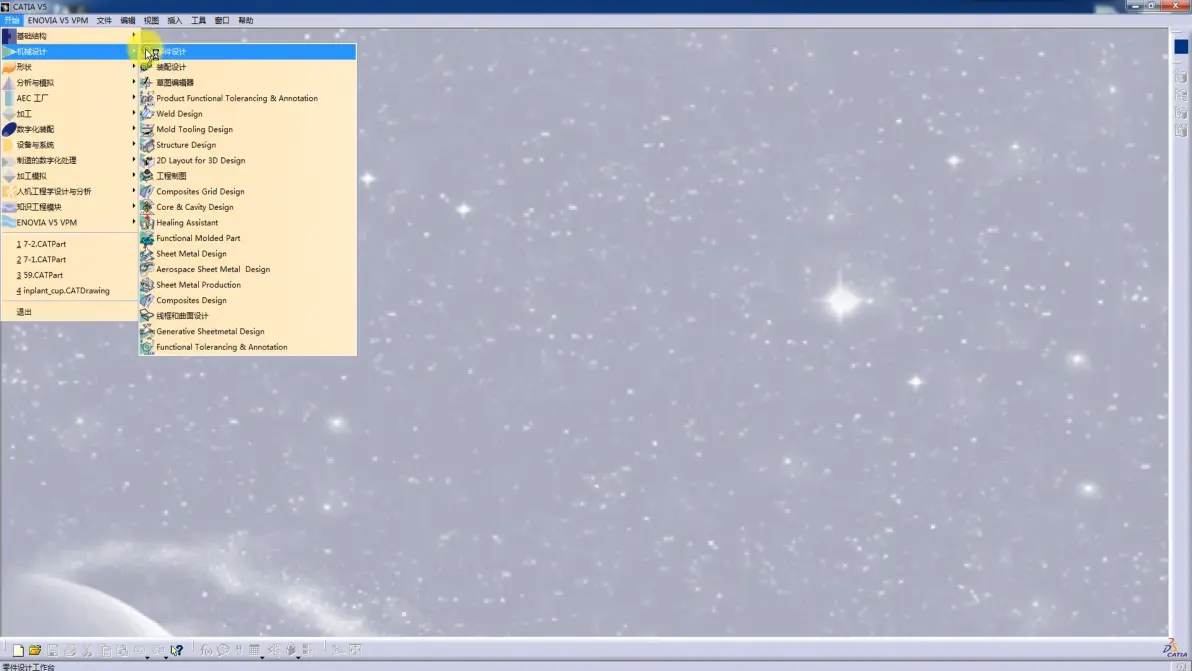1192x671 pixels.
Task: Close the CATIA V5 window
Action: pos(1175,6)
